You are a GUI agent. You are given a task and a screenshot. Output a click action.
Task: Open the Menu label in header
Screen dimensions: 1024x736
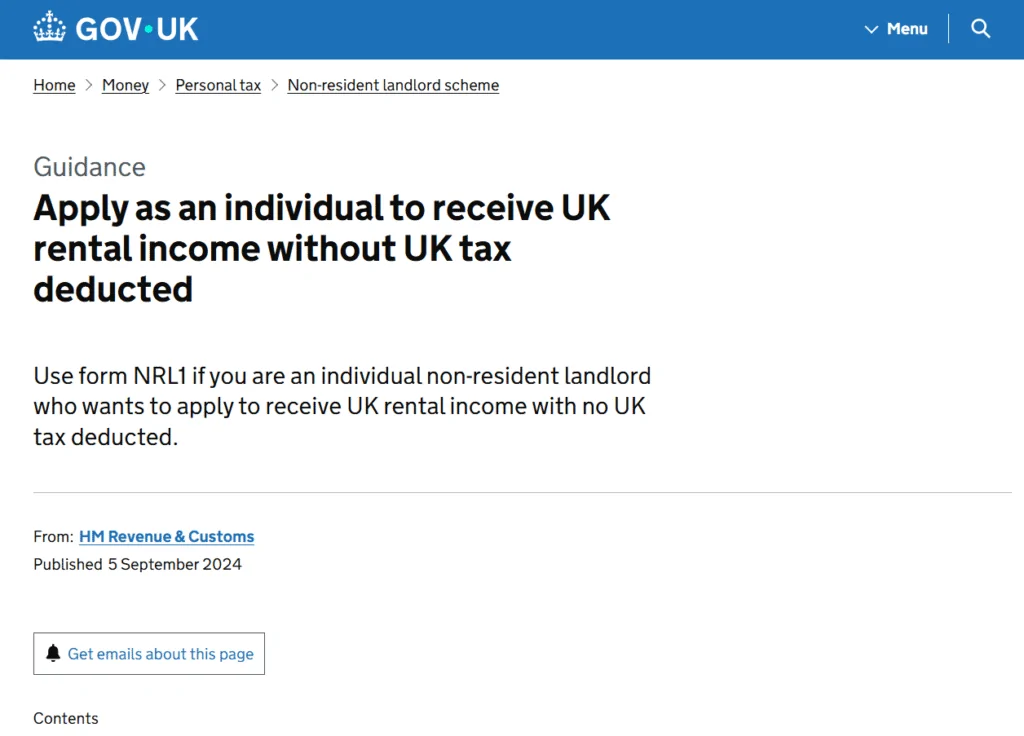907,29
